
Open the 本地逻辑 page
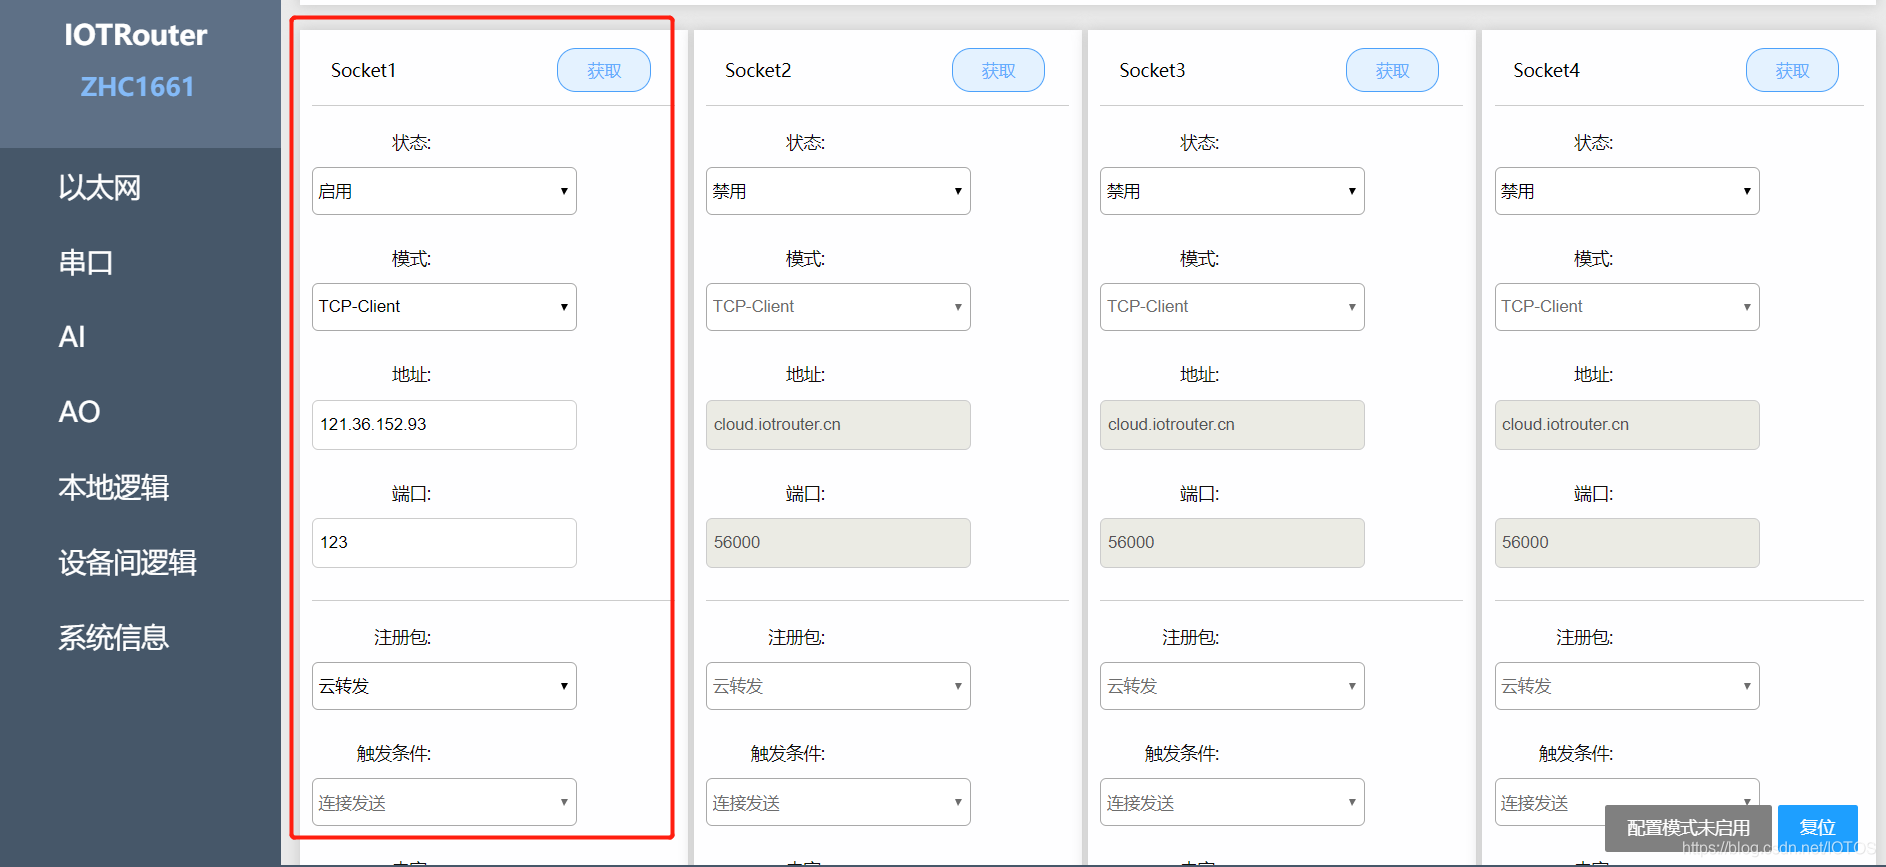113,487
